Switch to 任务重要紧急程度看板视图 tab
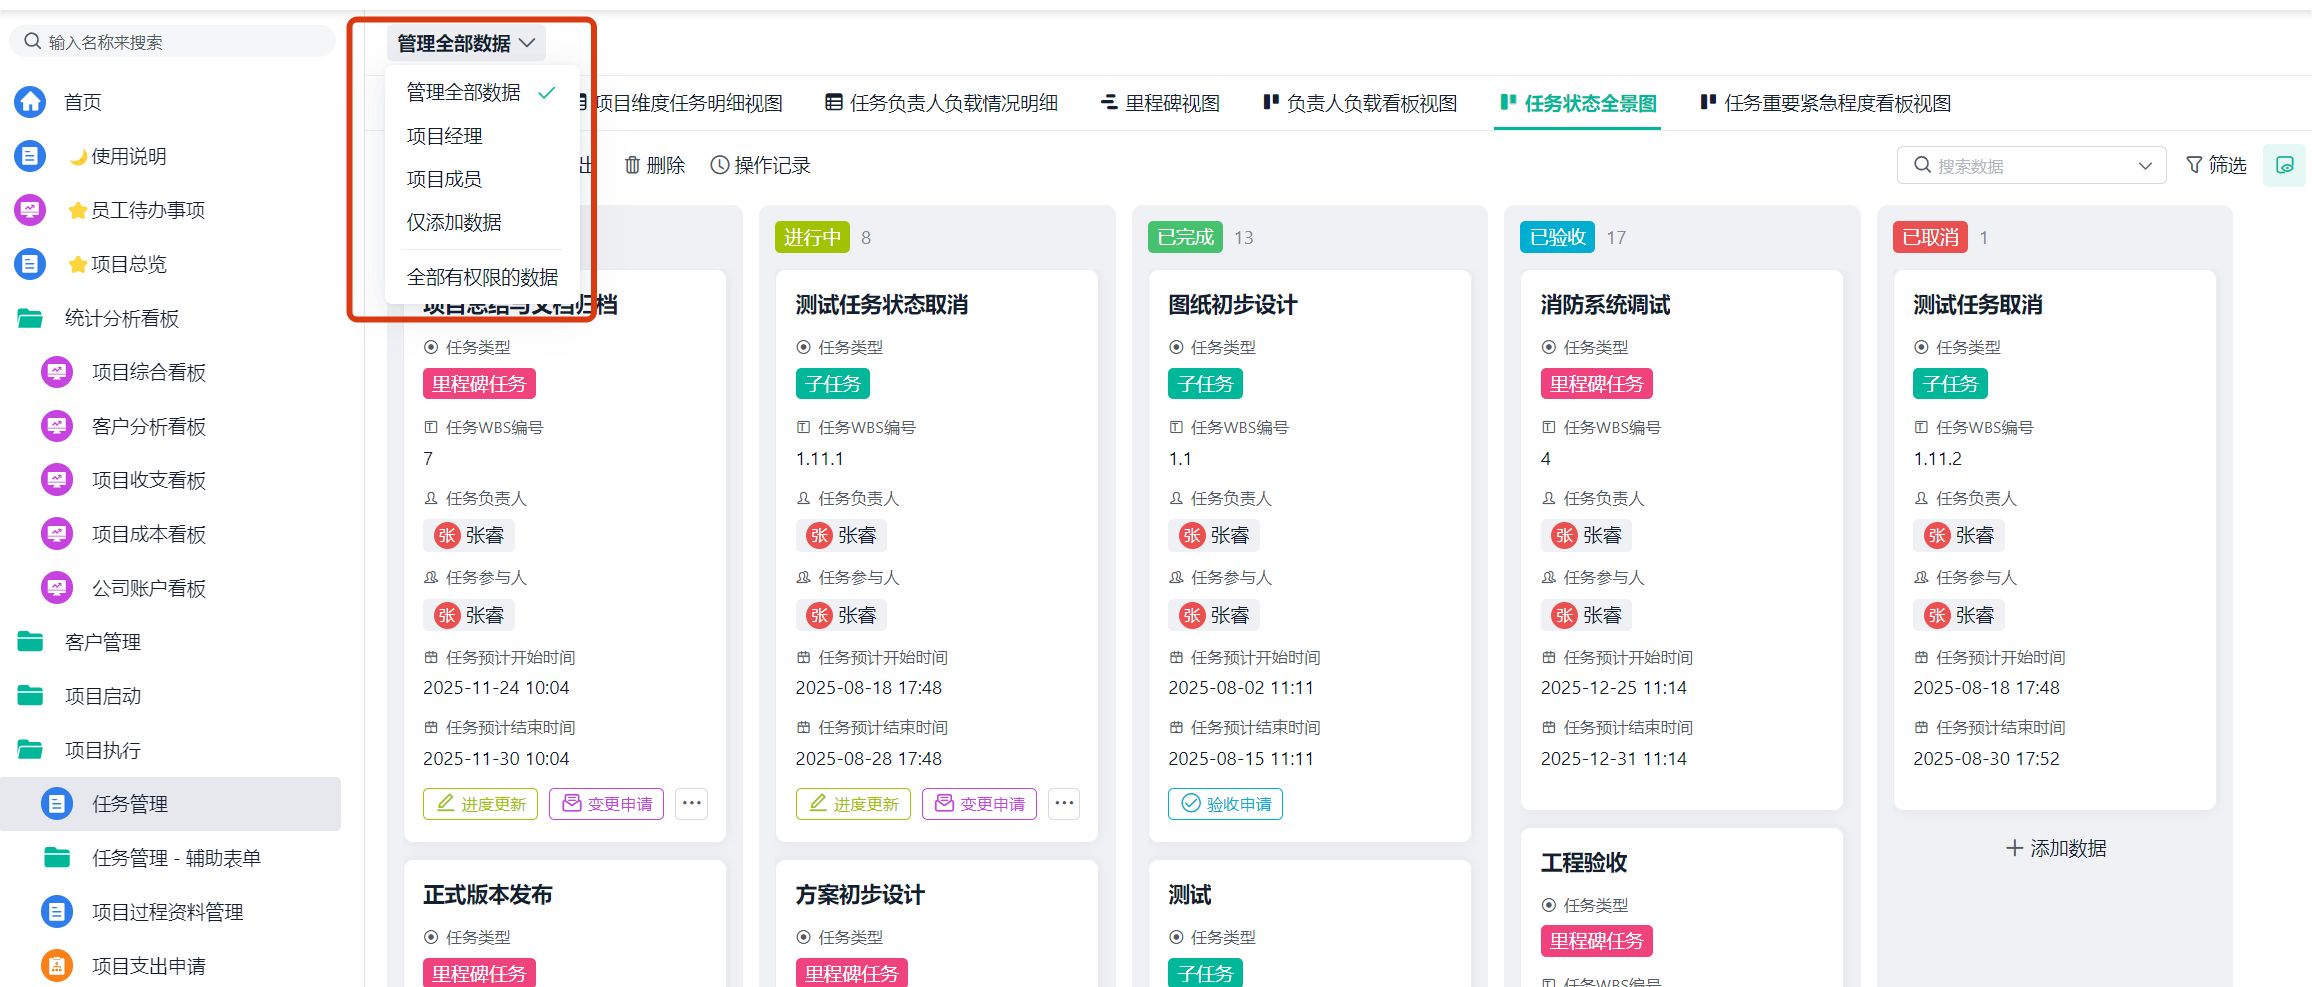This screenshot has width=2312, height=987. 1826,103
